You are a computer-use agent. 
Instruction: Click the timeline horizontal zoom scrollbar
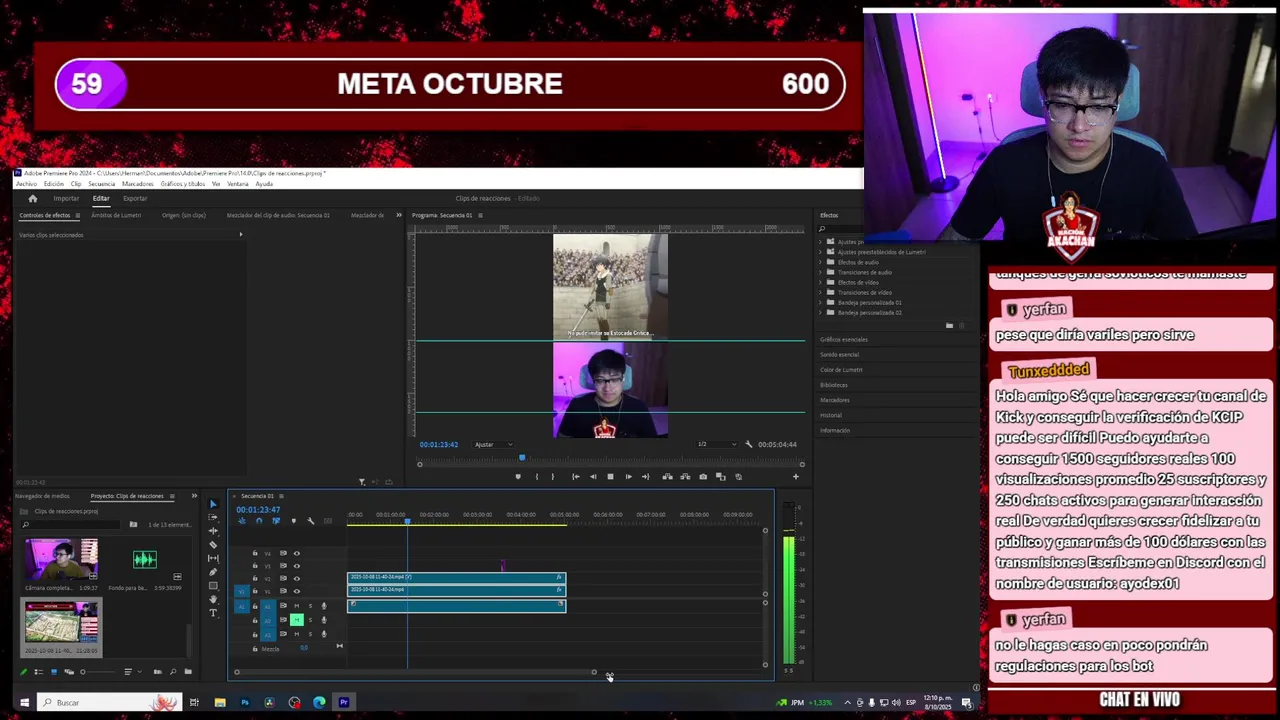point(415,672)
